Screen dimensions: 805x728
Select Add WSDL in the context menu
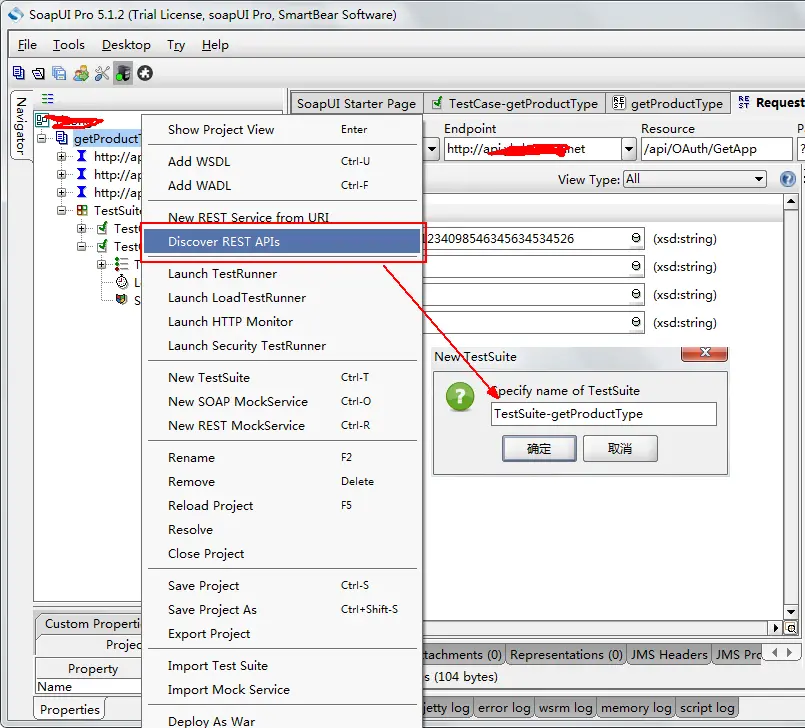pos(282,161)
